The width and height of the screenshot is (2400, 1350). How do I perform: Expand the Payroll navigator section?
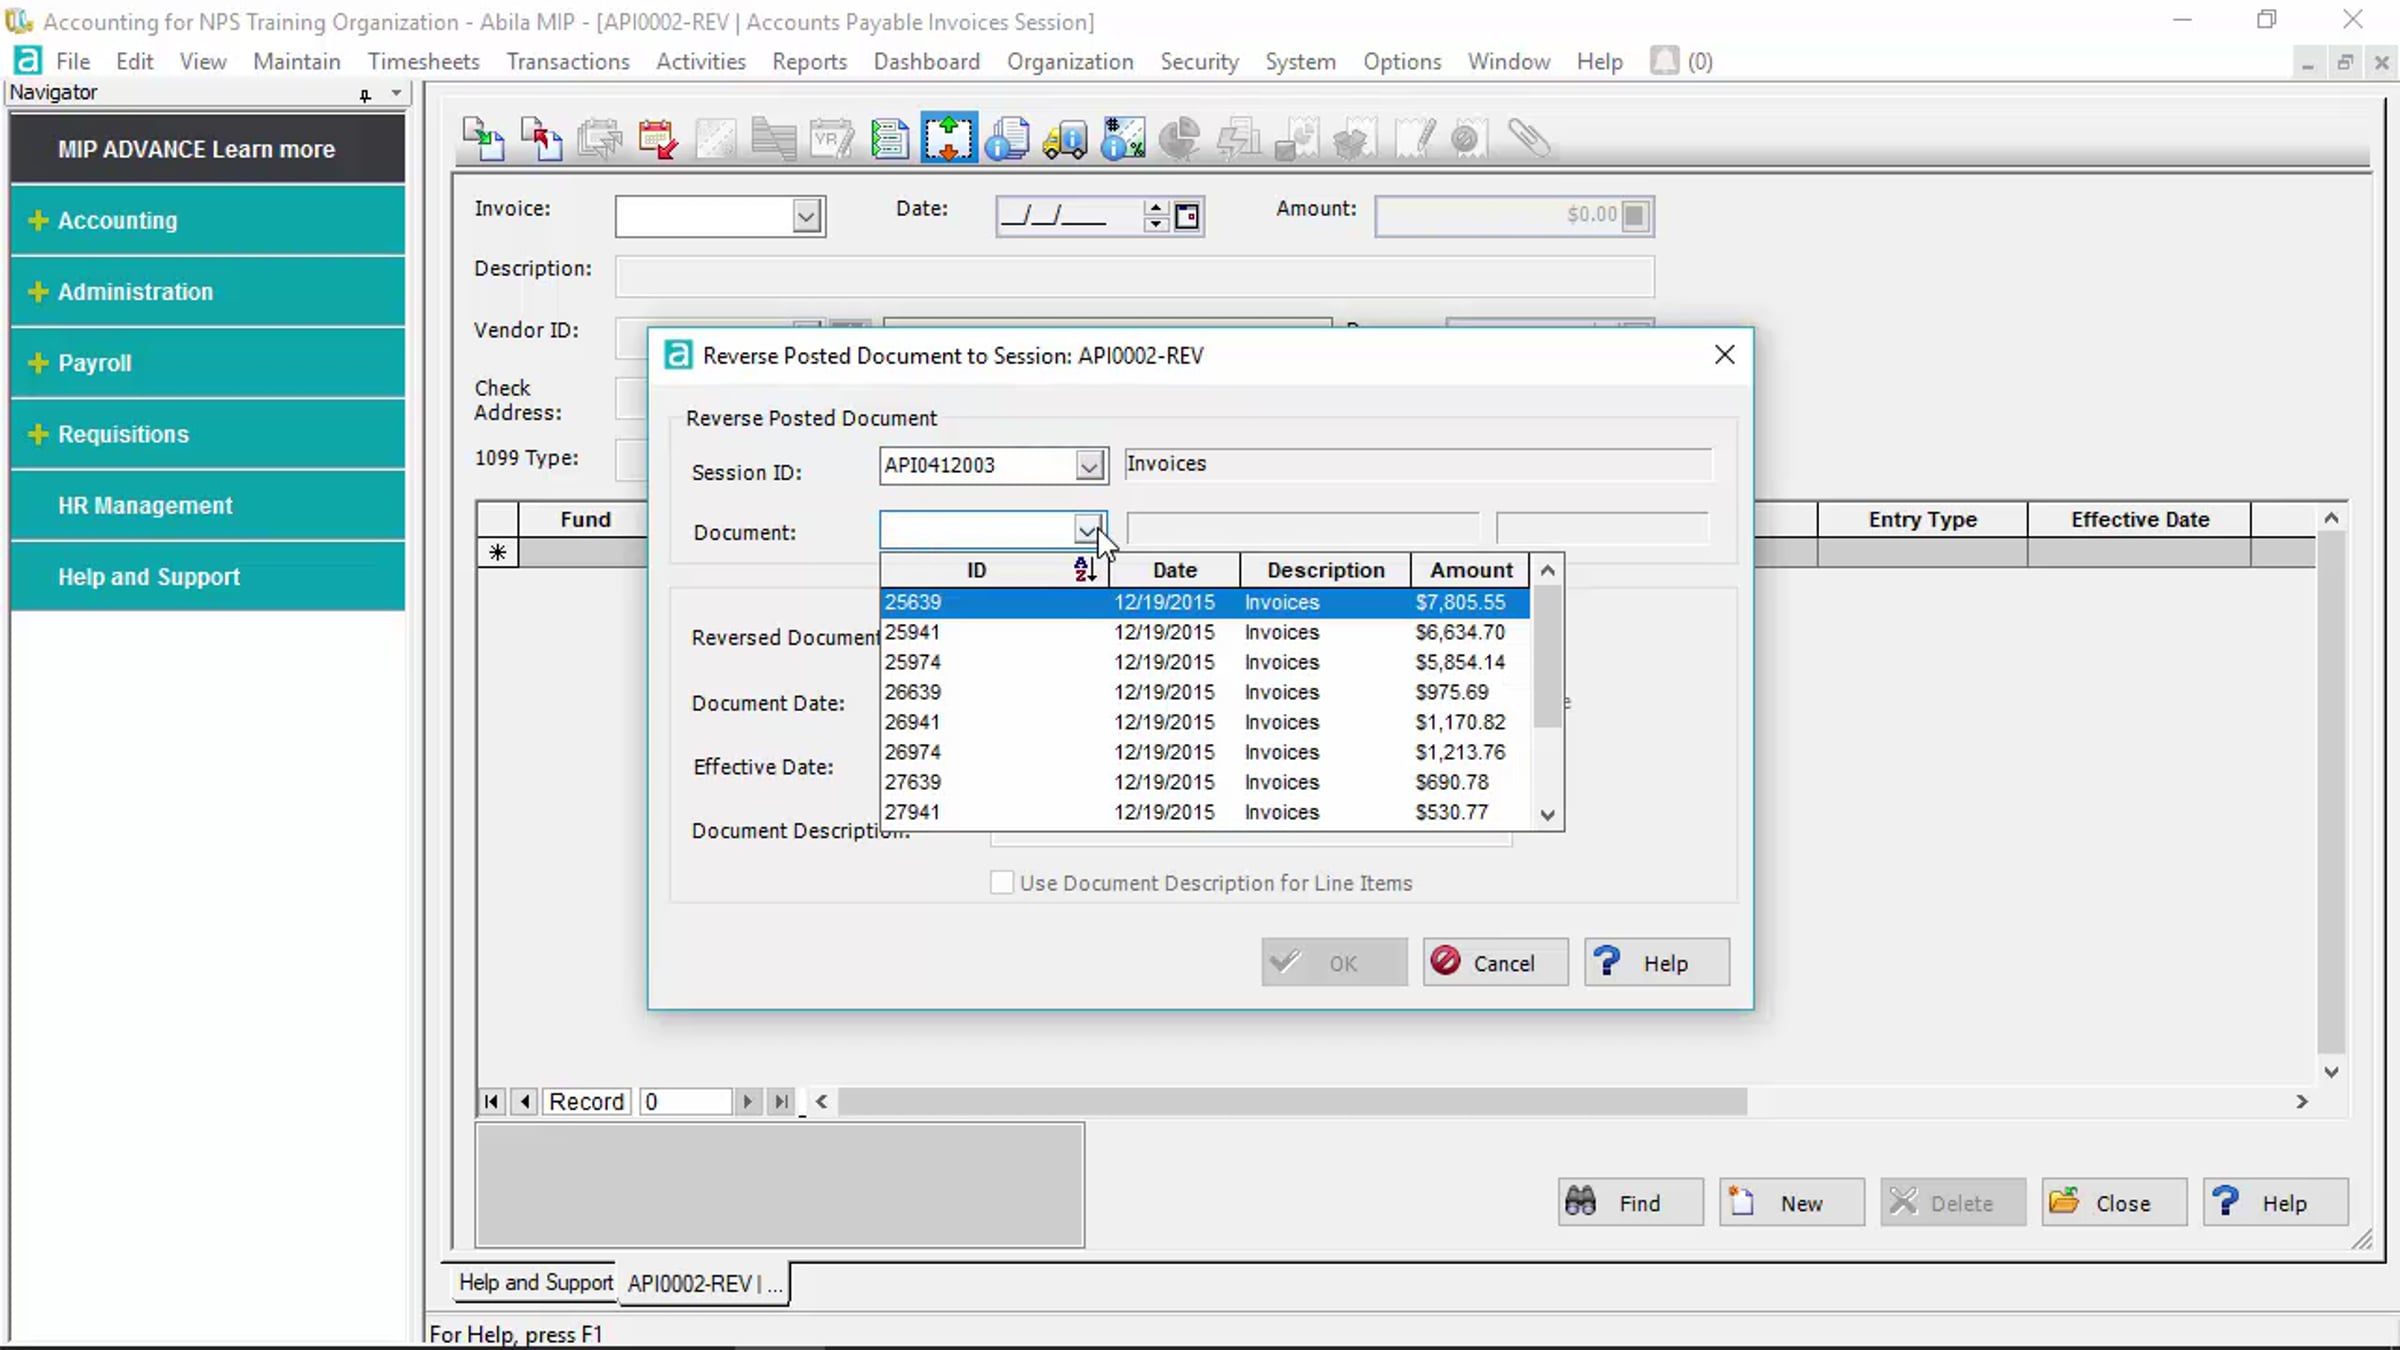tap(208, 363)
